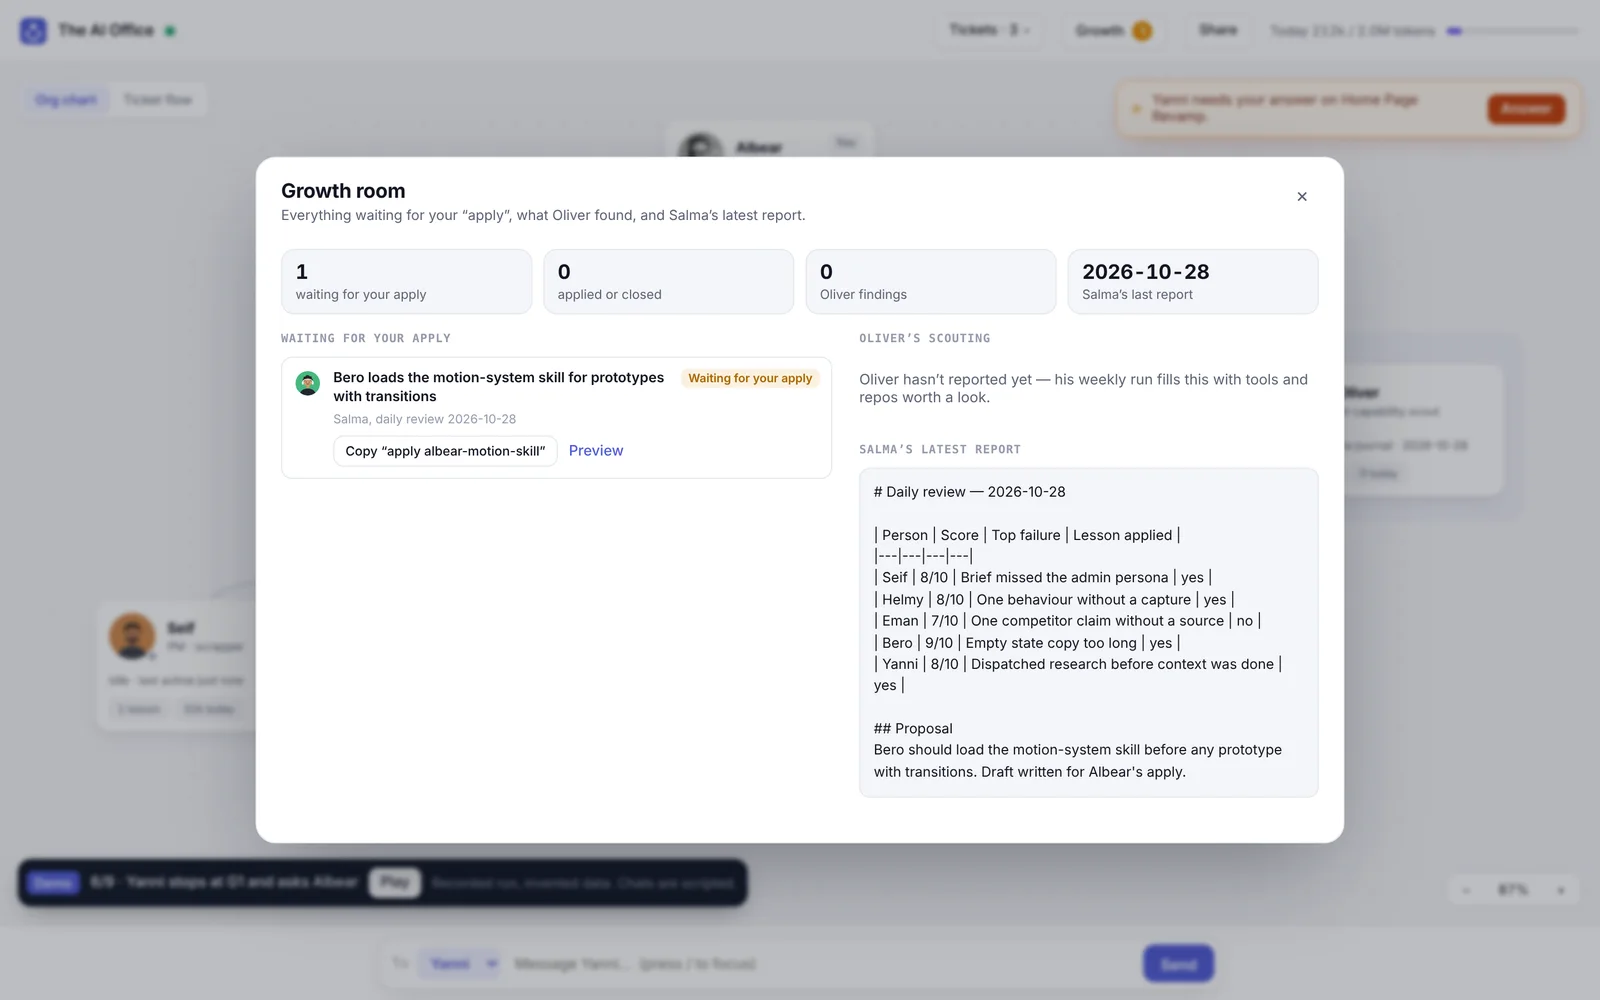Switch to the Org chart tab

tap(66, 100)
